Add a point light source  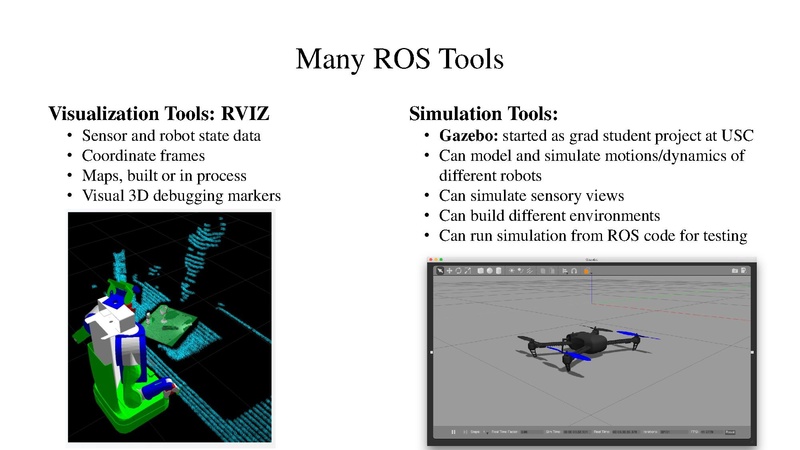click(512, 270)
